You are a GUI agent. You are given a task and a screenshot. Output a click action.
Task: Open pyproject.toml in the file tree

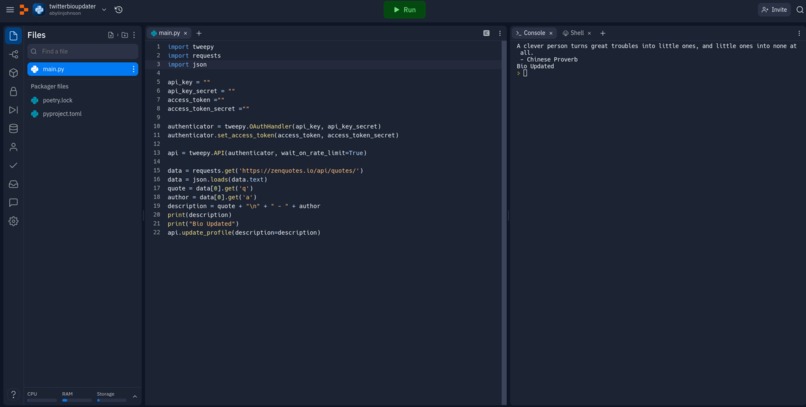62,114
